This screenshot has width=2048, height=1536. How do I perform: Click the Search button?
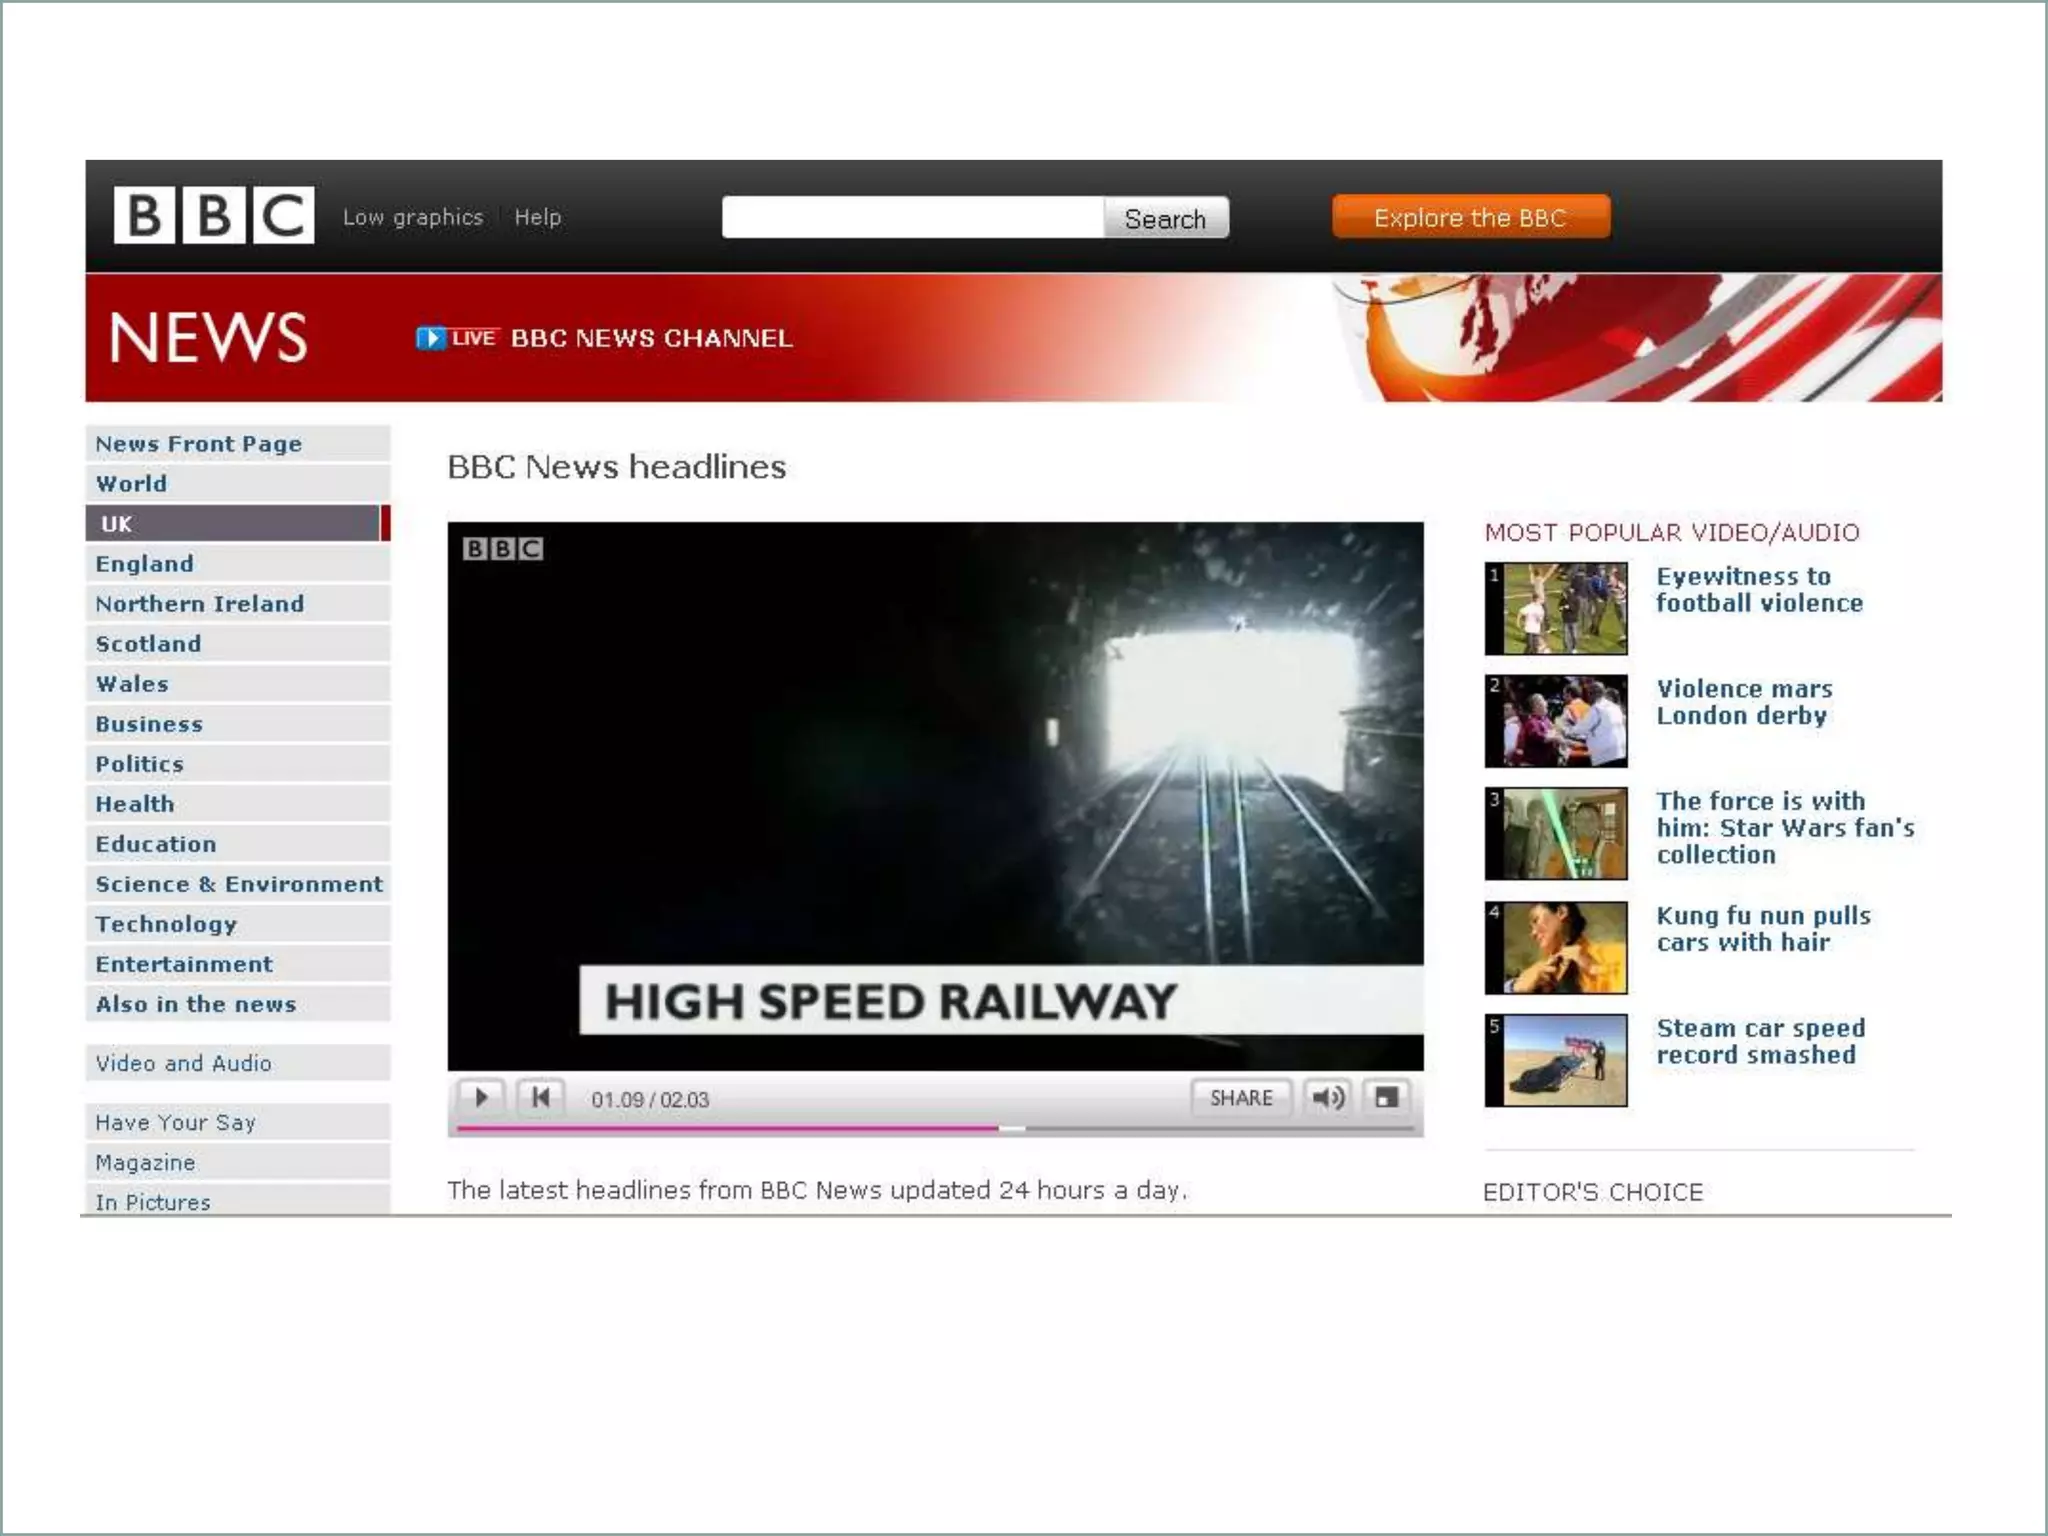(x=1165, y=218)
